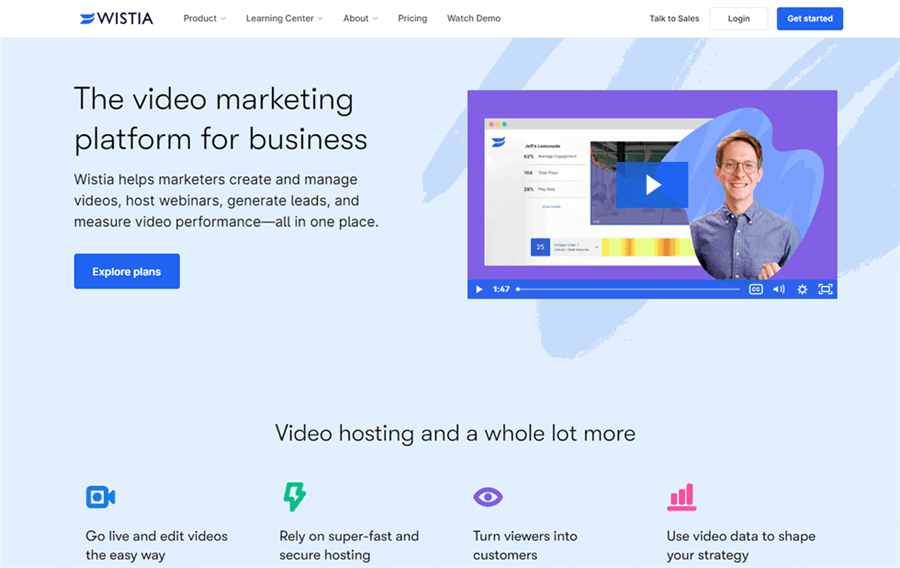This screenshot has height=568, width=900.
Task: Click the 1:47 video duration label
Action: click(x=501, y=289)
